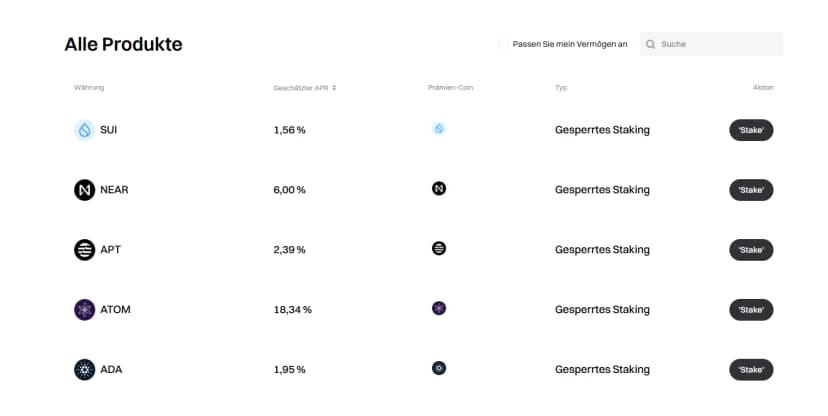828x416 pixels.
Task: Enable 'Passen Sie mein Vermögen an' checkbox
Action: (503, 44)
